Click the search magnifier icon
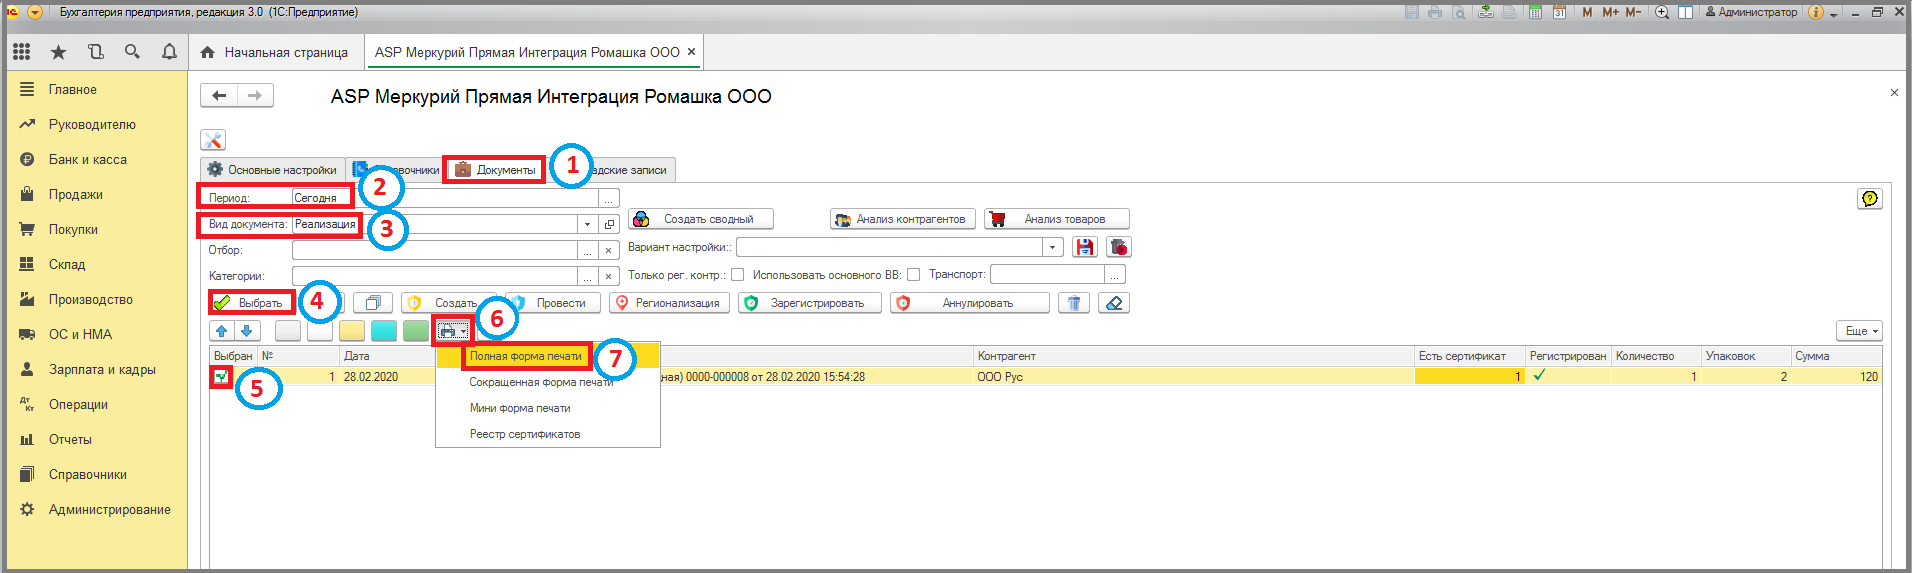Screen dimensions: 1912x573 coord(132,52)
